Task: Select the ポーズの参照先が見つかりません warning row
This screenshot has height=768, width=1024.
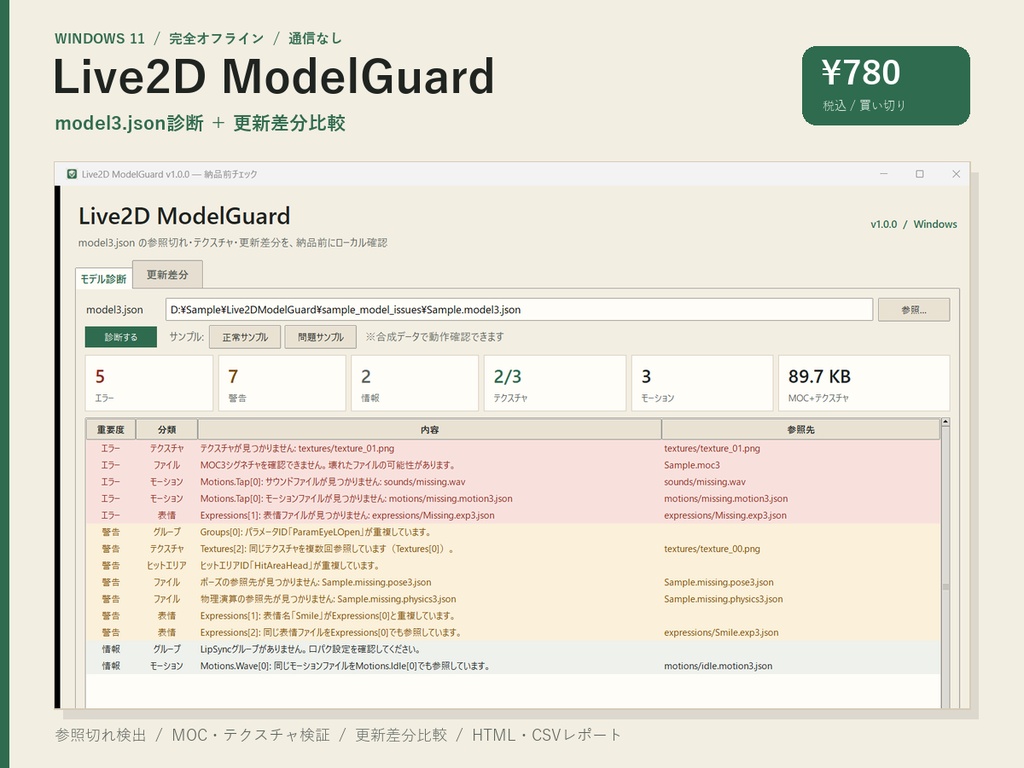Action: pyautogui.click(x=513, y=583)
